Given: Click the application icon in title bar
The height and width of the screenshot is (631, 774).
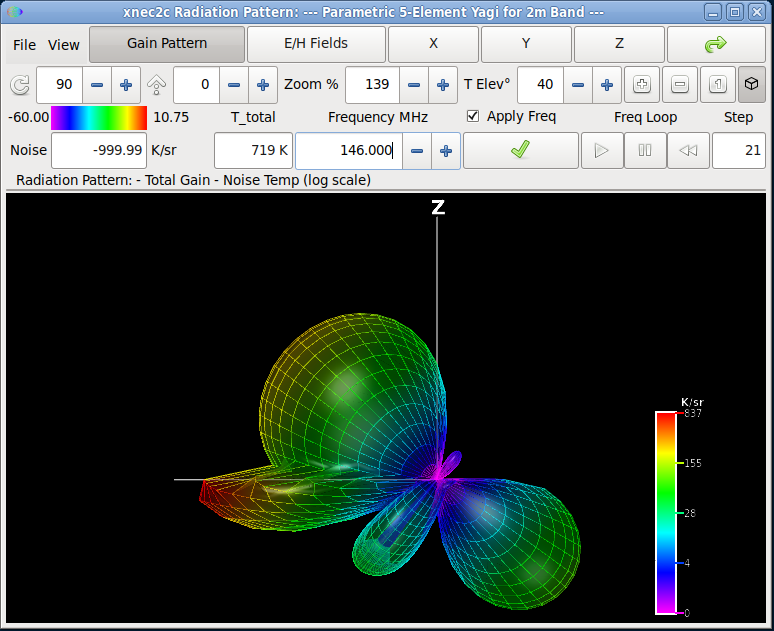Looking at the screenshot, I should pos(15,11).
